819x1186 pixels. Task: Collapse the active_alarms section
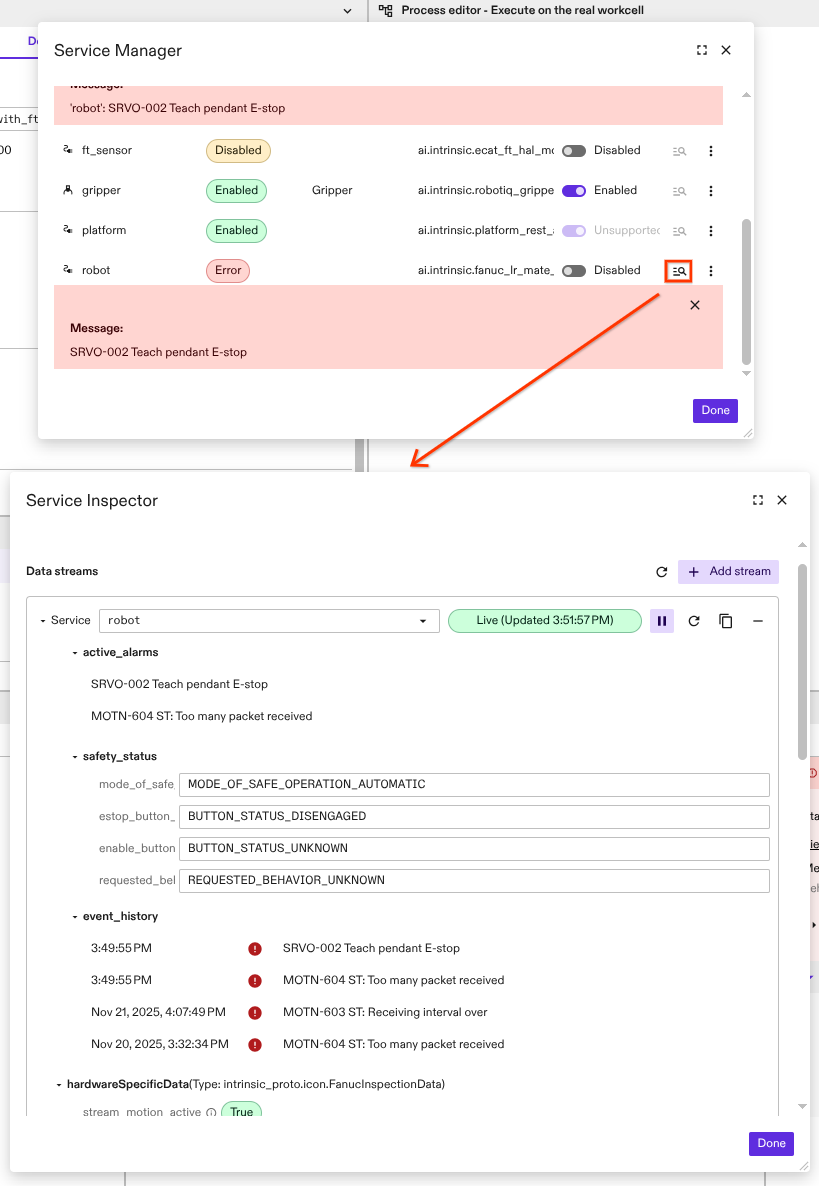pos(75,653)
